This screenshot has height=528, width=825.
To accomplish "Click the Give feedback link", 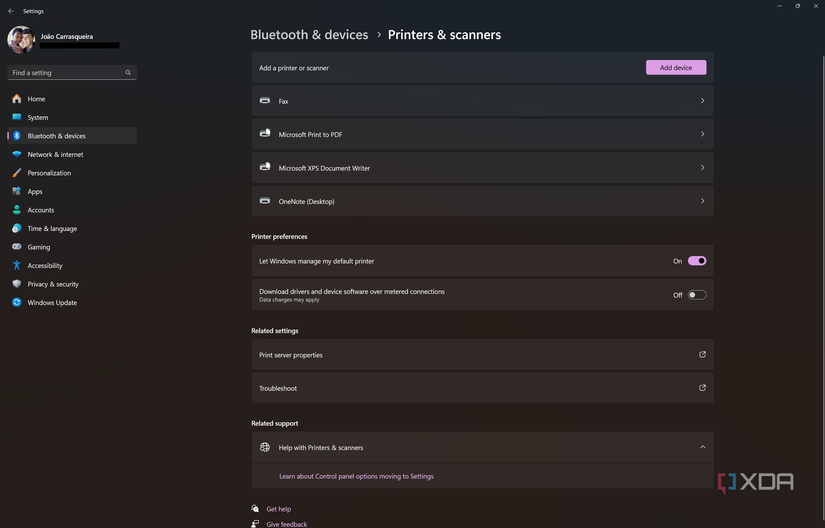I will (287, 524).
